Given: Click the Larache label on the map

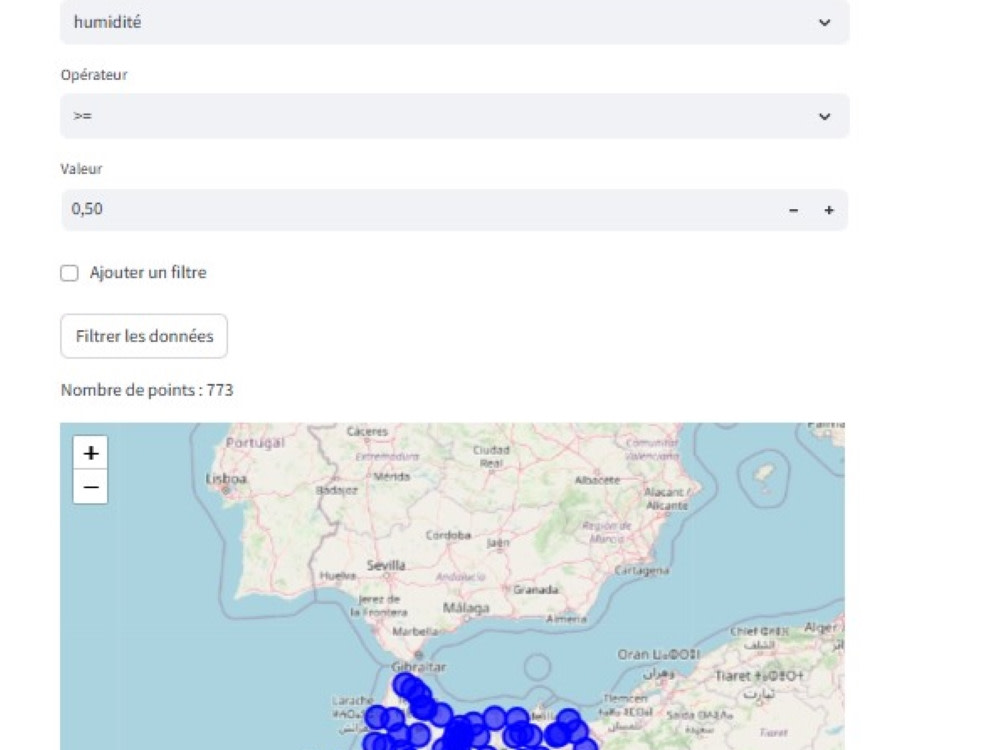Looking at the screenshot, I should coord(352,700).
